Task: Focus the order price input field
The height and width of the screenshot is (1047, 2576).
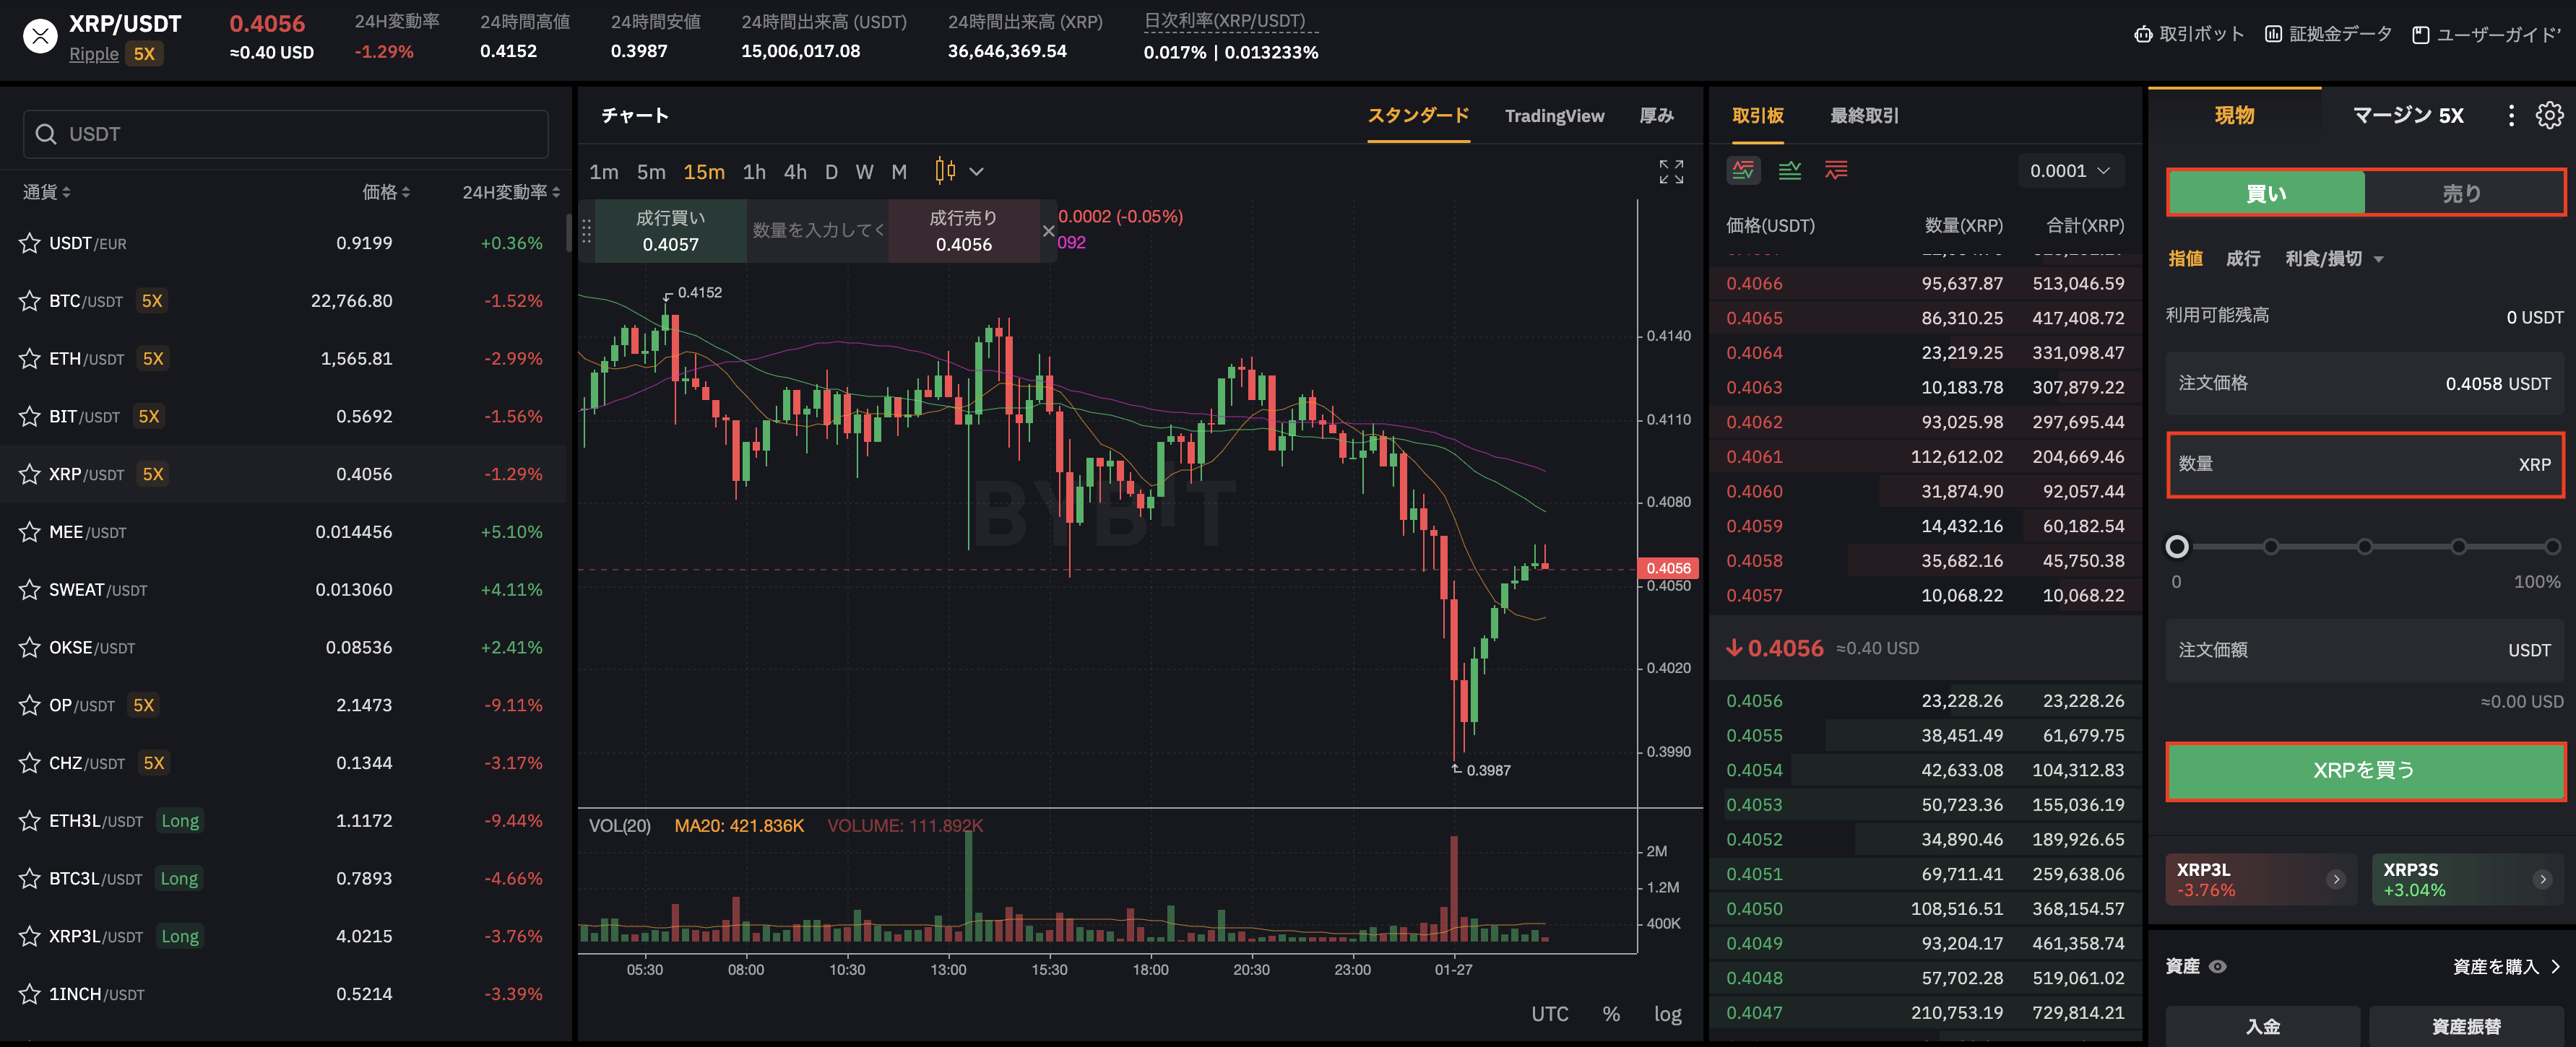Action: point(2364,384)
